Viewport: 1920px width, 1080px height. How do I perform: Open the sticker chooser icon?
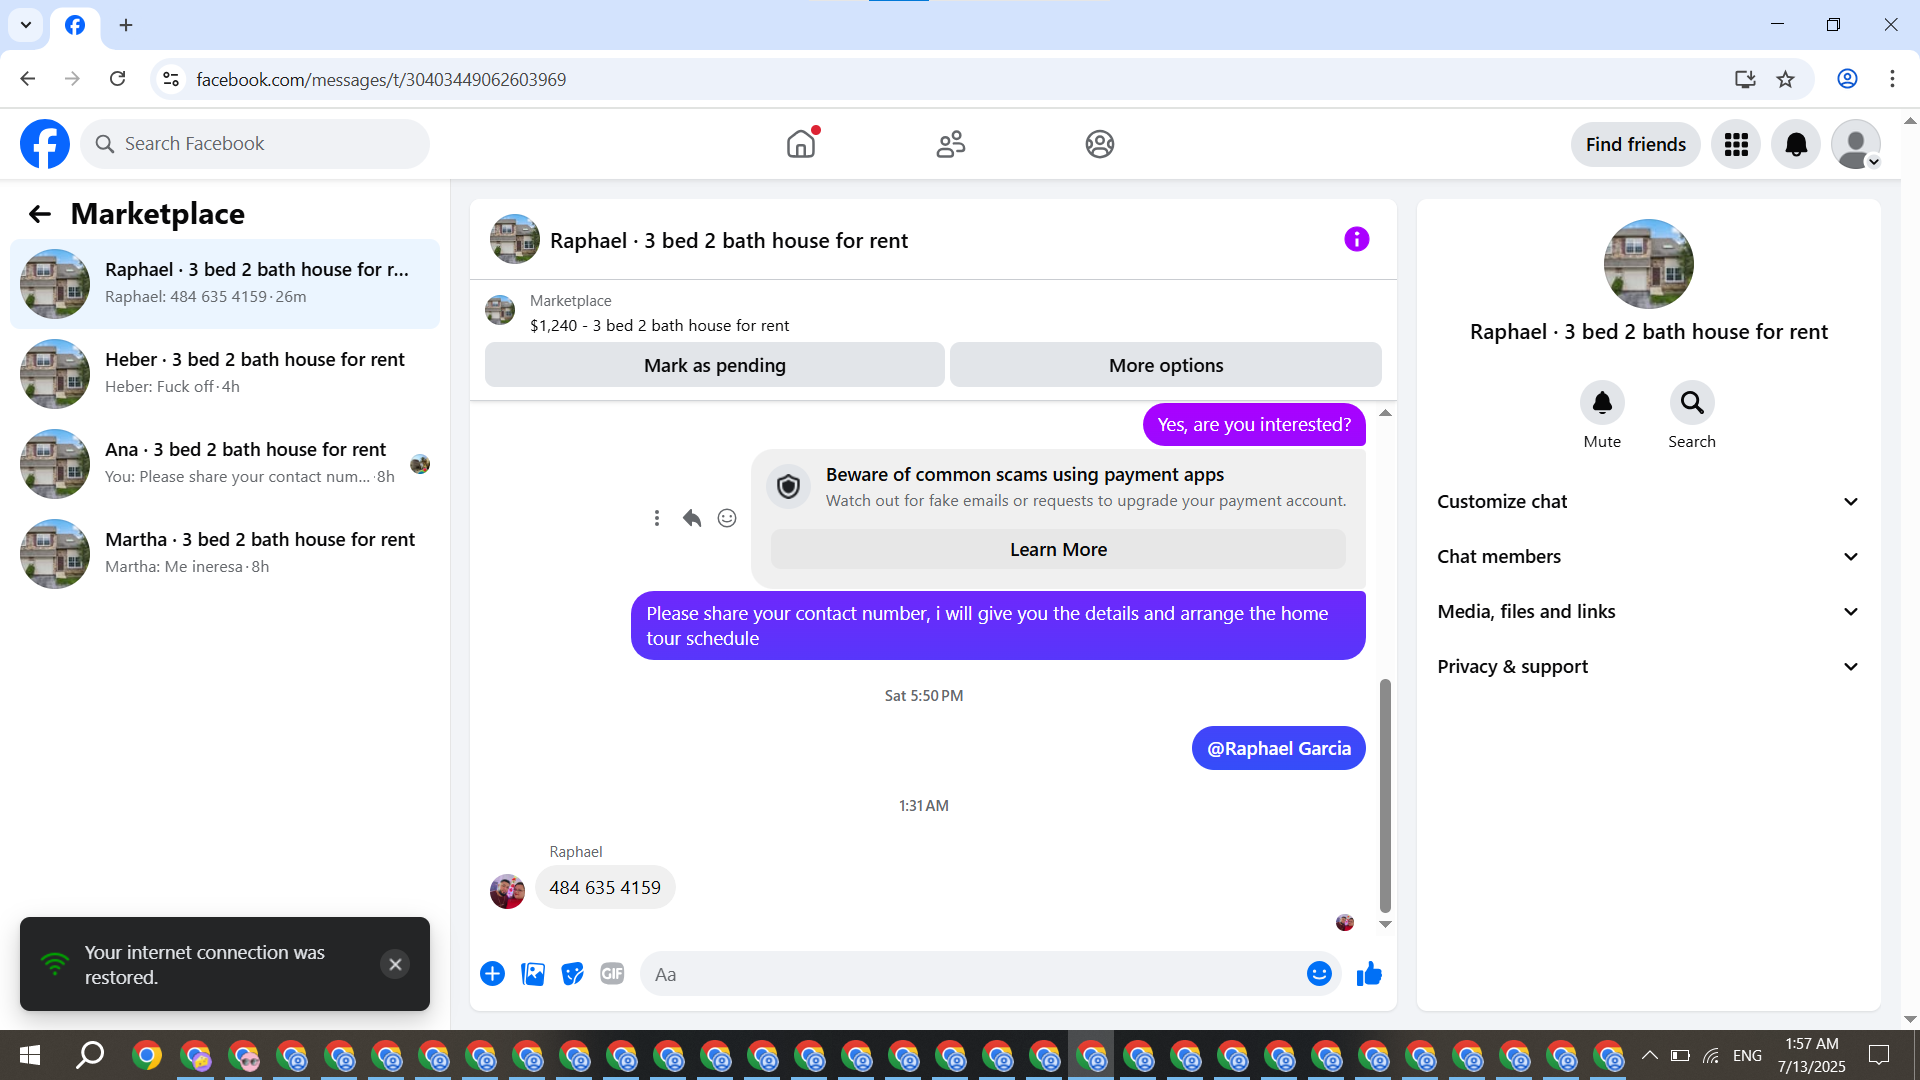click(x=572, y=974)
